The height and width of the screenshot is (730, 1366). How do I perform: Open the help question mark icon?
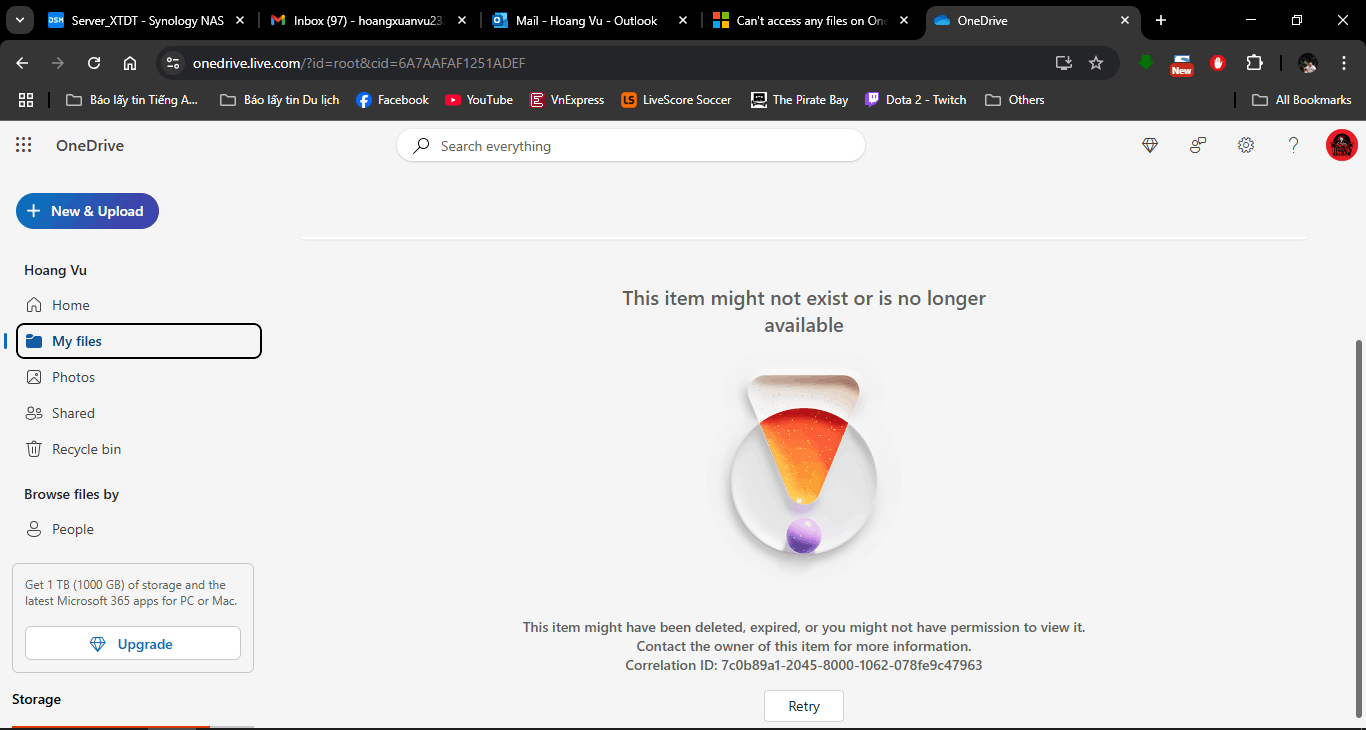pyautogui.click(x=1293, y=145)
